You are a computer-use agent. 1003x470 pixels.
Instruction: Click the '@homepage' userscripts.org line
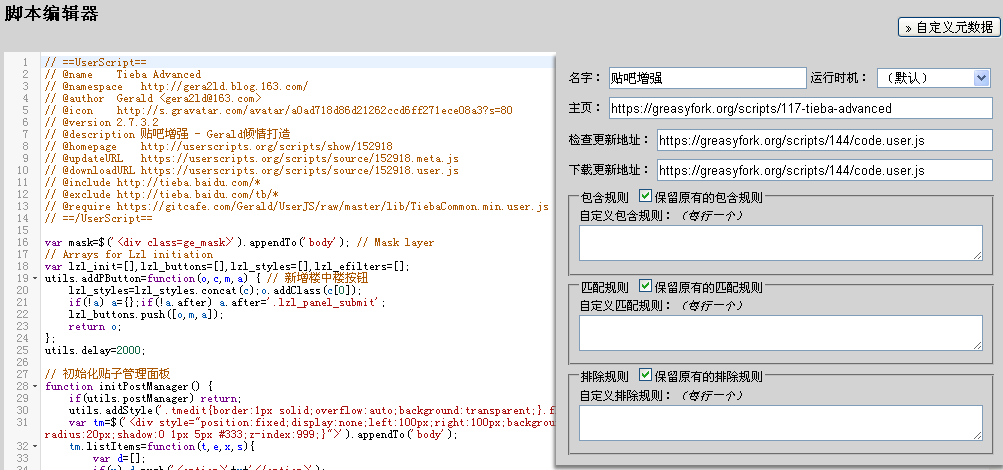click(x=219, y=146)
